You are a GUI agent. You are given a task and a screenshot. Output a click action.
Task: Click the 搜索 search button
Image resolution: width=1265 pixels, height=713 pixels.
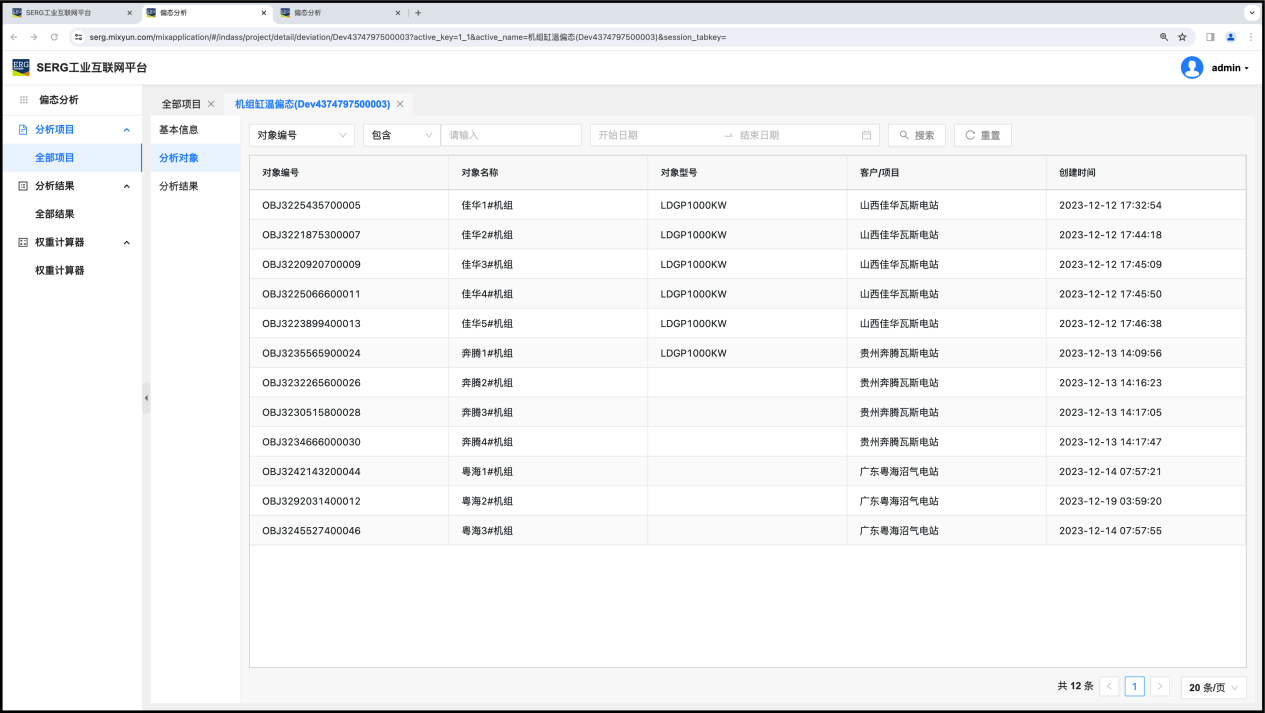[x=916, y=135]
